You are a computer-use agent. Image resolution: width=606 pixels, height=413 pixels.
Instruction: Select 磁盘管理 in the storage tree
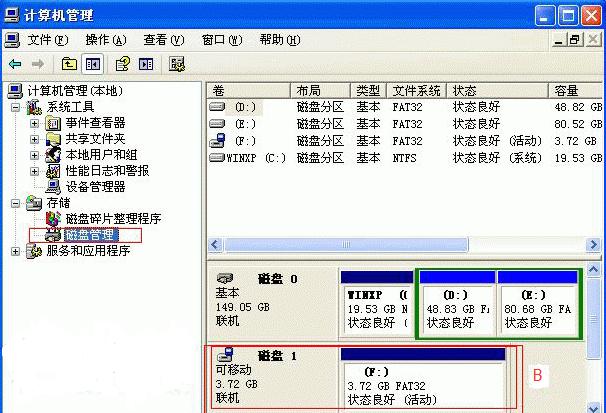tap(91, 235)
